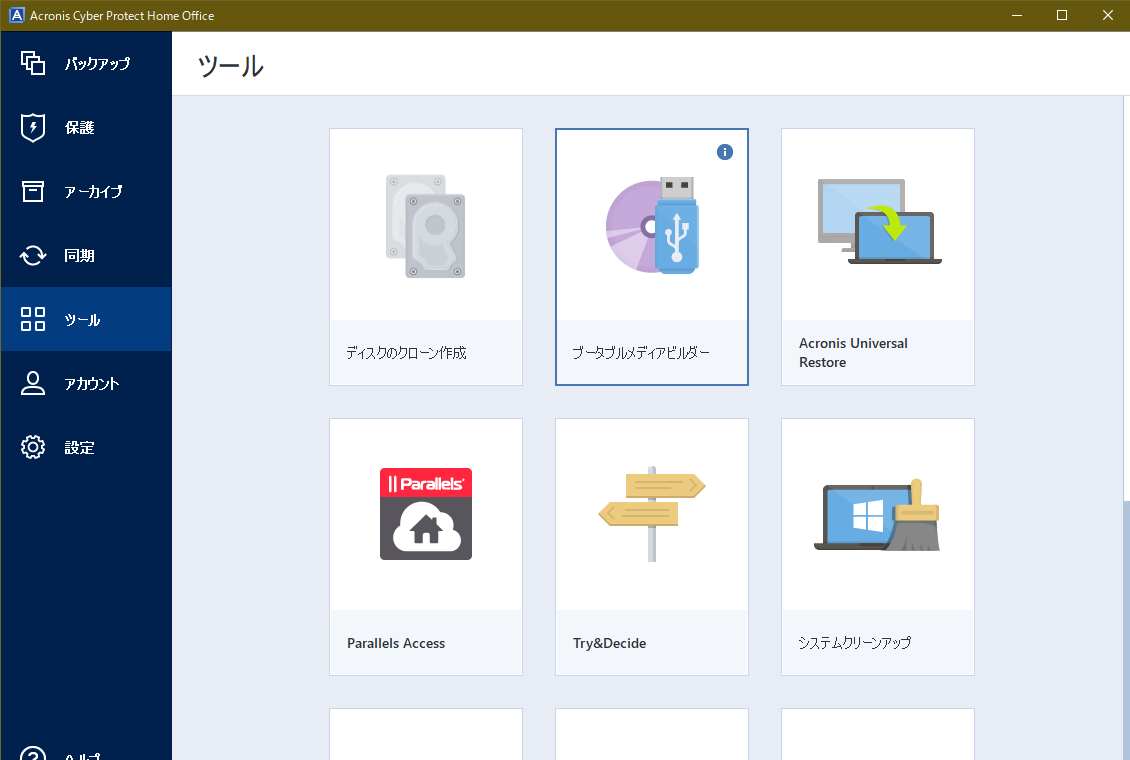Switch to the アカウント menu label
Viewport: 1130px width, 760px height.
click(x=92, y=383)
